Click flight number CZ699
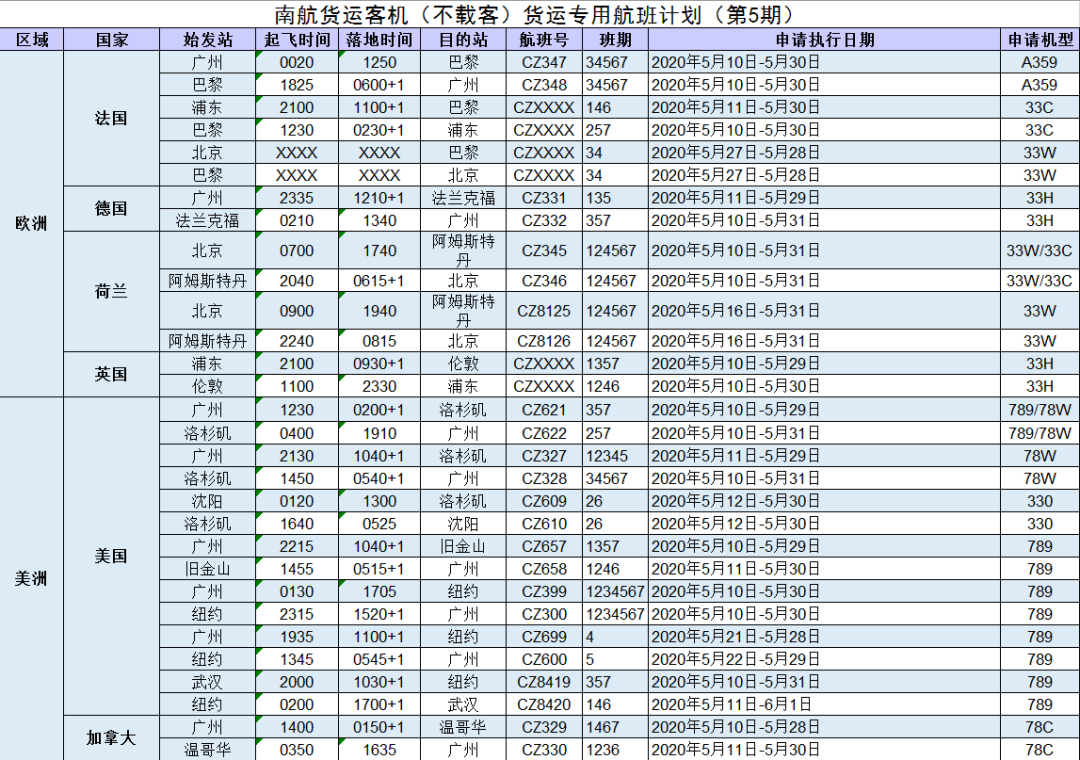 [x=544, y=637]
